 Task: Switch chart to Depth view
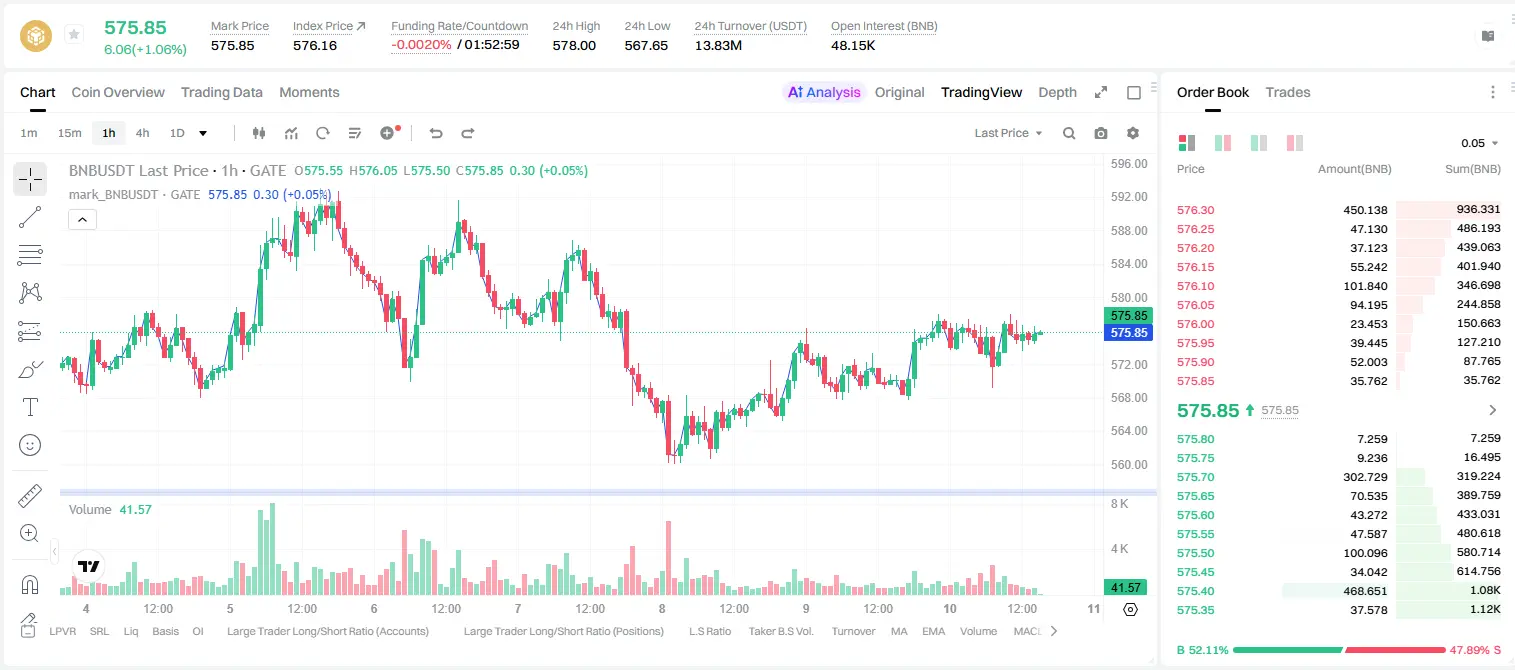point(1057,92)
